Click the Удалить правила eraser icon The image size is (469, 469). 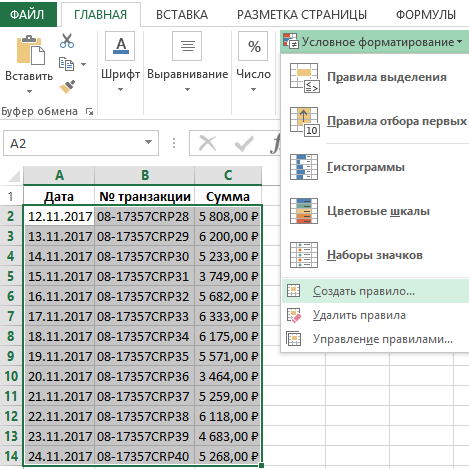[294, 315]
